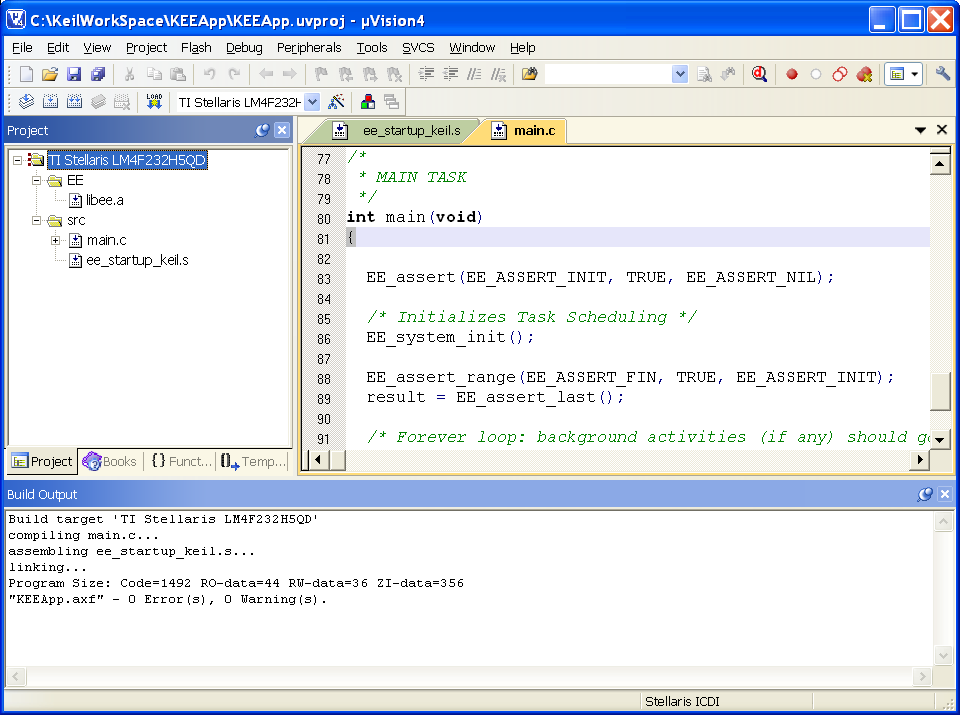Open the Configuration wrench icon
960x715 pixels.
942,74
